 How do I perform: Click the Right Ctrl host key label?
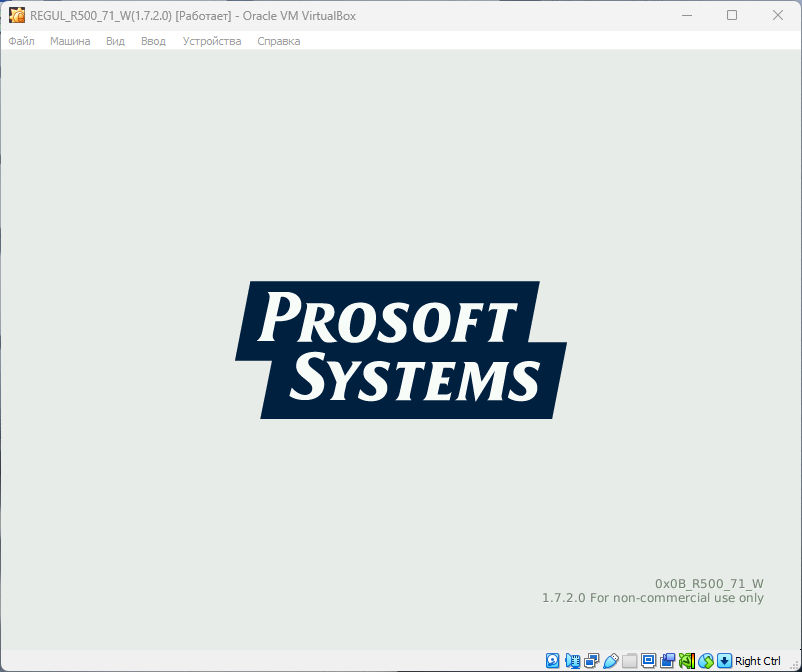tap(758, 661)
